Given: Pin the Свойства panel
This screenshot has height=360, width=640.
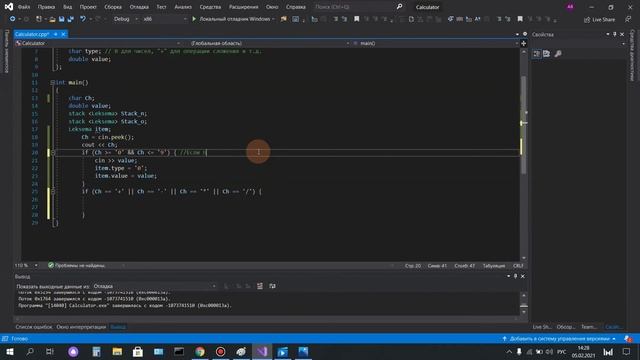Looking at the screenshot, I should (x=615, y=34).
